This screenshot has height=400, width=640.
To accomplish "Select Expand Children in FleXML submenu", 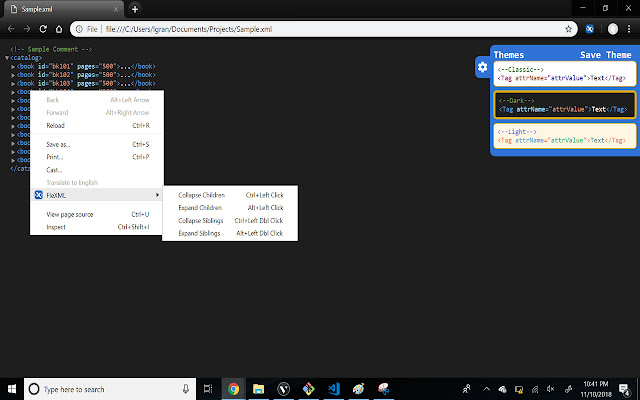I will pyautogui.click(x=230, y=208).
